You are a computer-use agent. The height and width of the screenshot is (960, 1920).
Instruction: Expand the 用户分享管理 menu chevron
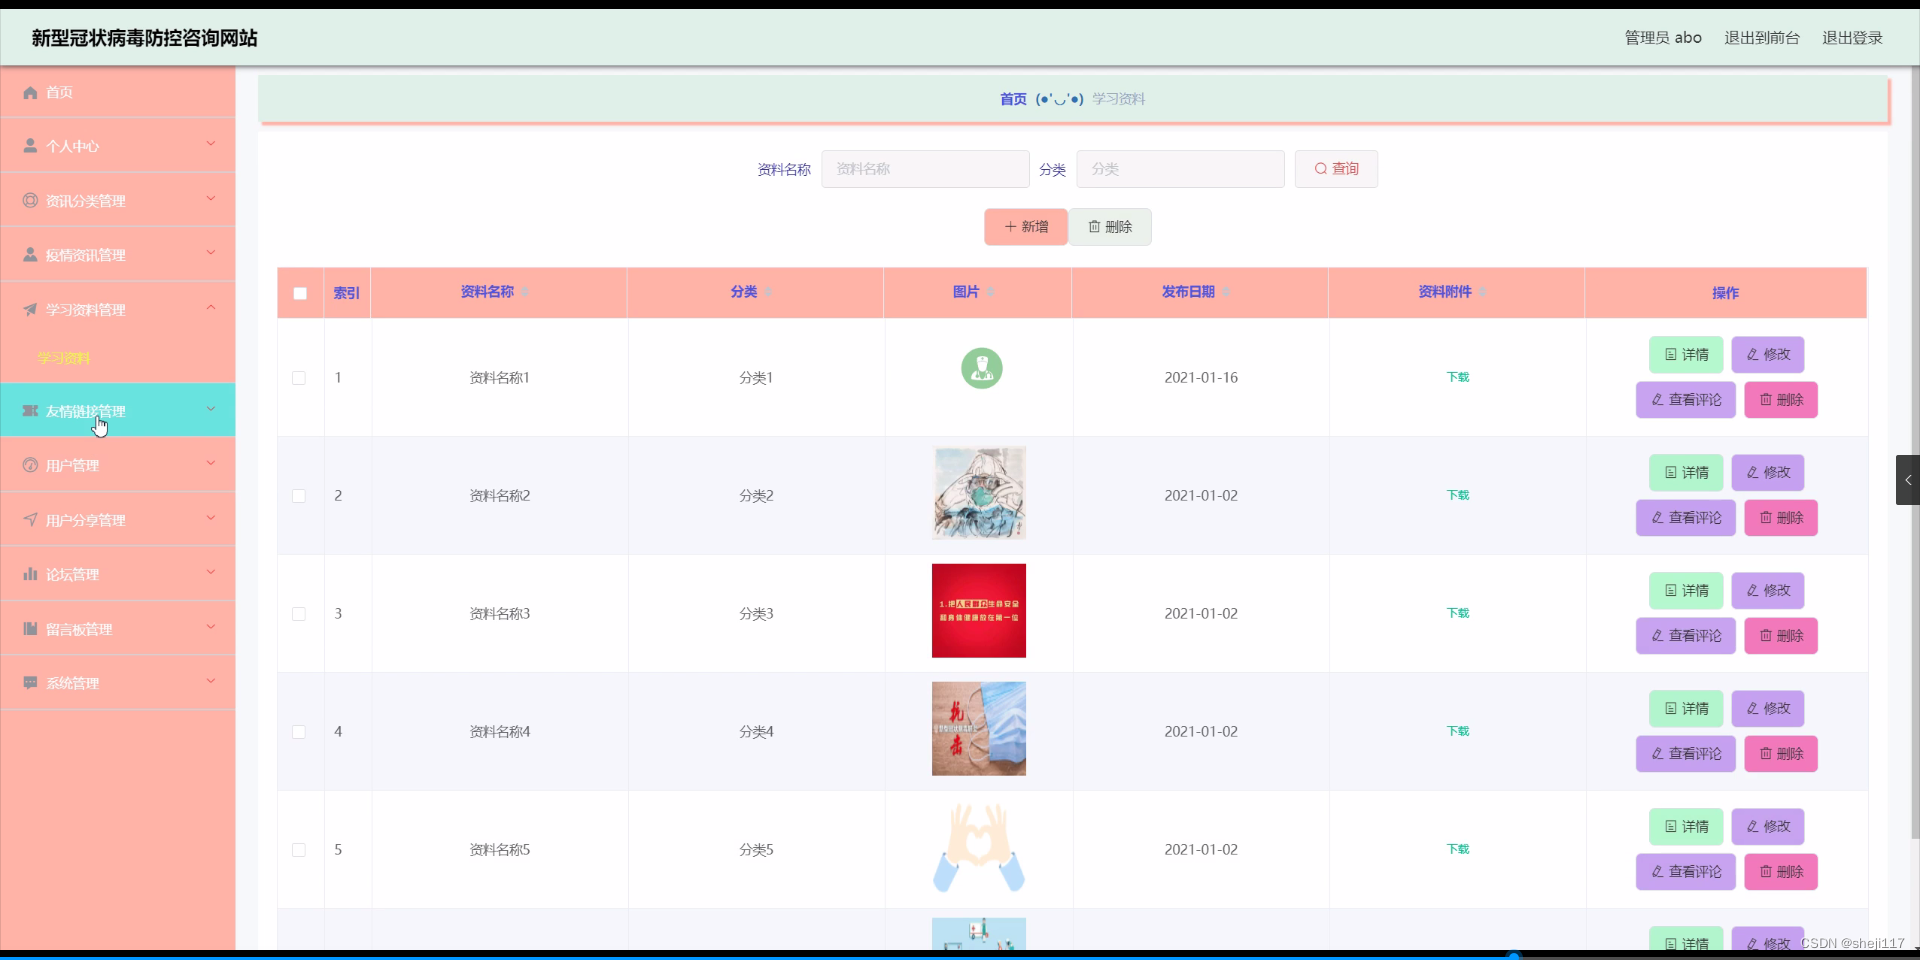(211, 518)
